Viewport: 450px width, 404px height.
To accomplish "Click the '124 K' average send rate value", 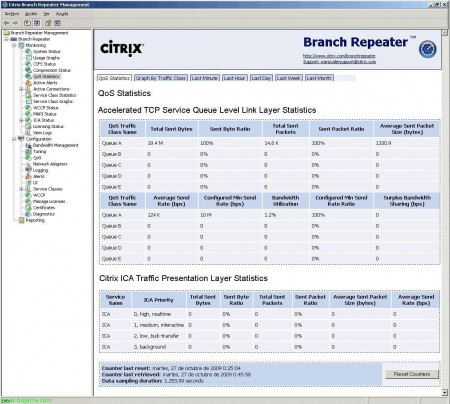I will tap(154, 215).
